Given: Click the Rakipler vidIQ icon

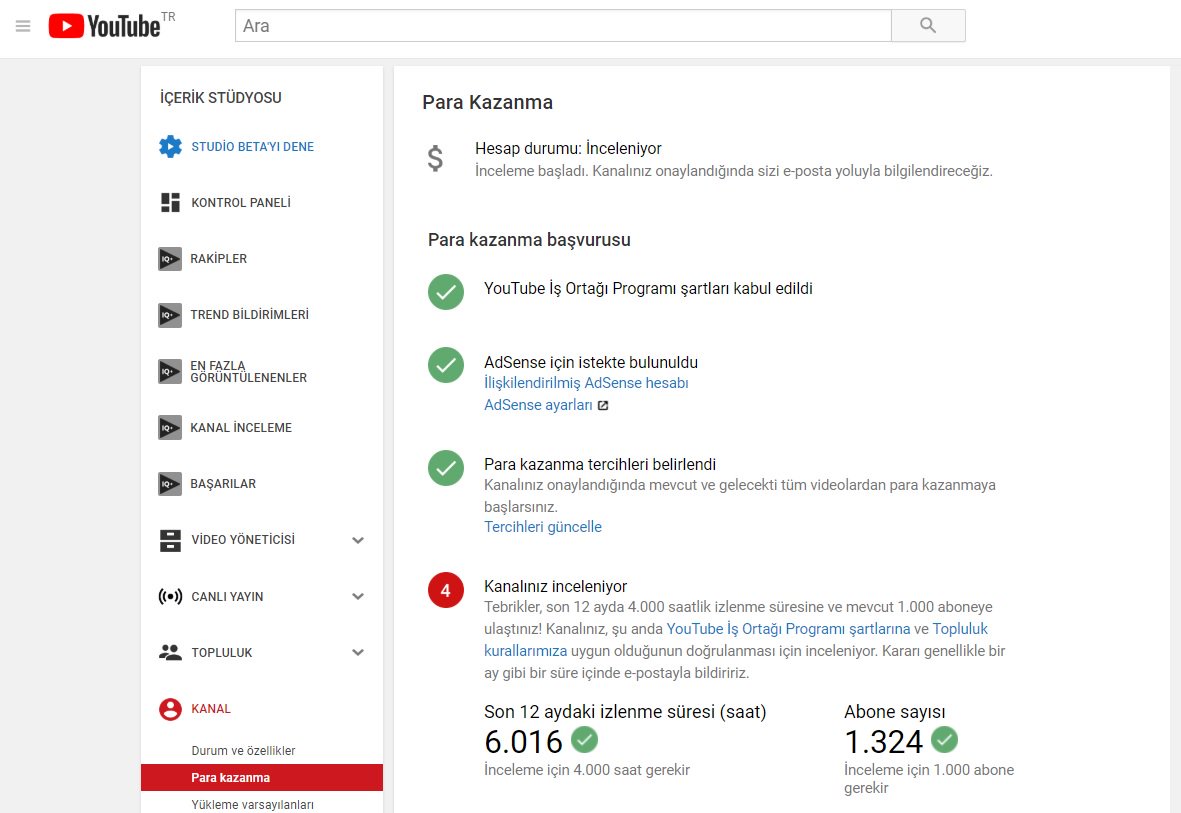Looking at the screenshot, I should click(169, 258).
